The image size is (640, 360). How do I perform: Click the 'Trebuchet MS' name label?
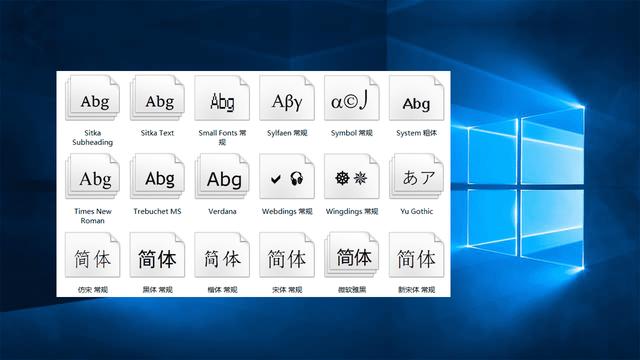158,211
